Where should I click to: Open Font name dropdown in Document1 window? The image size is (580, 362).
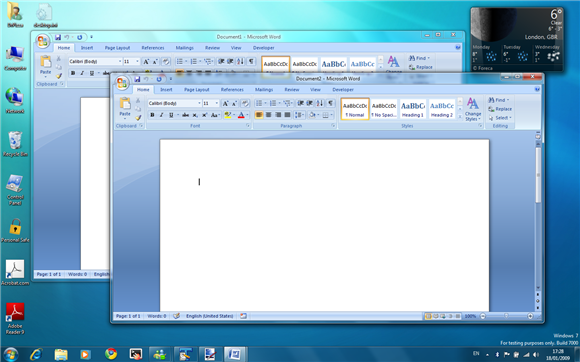120,61
